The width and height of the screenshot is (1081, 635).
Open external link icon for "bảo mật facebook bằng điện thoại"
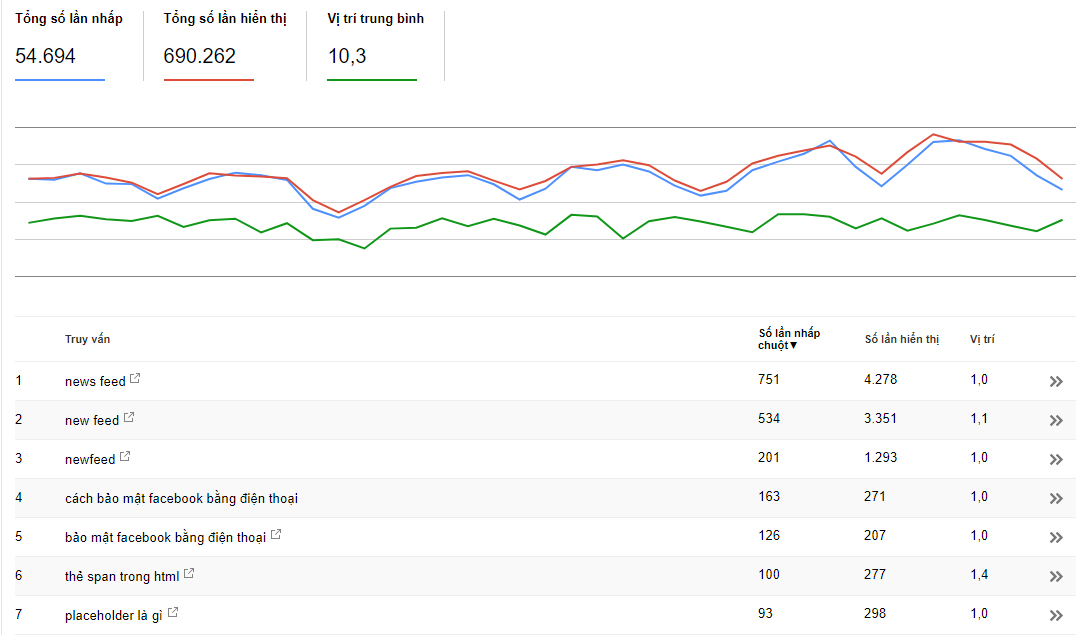tap(276, 535)
